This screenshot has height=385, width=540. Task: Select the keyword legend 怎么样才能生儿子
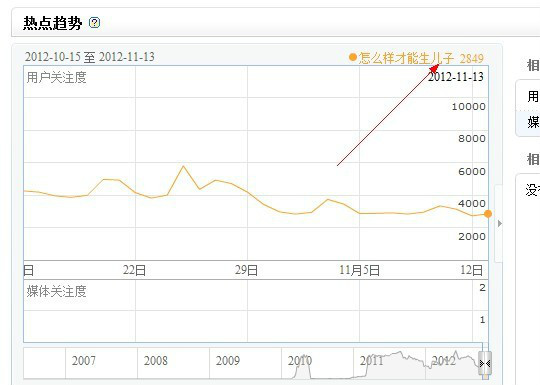pyautogui.click(x=406, y=58)
